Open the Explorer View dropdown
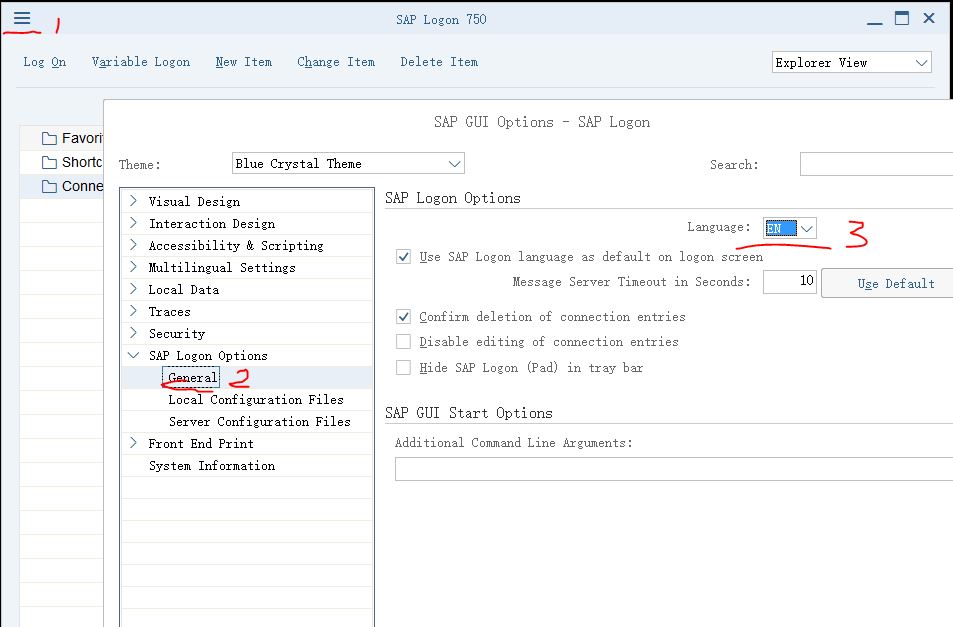953x627 pixels. click(921, 62)
